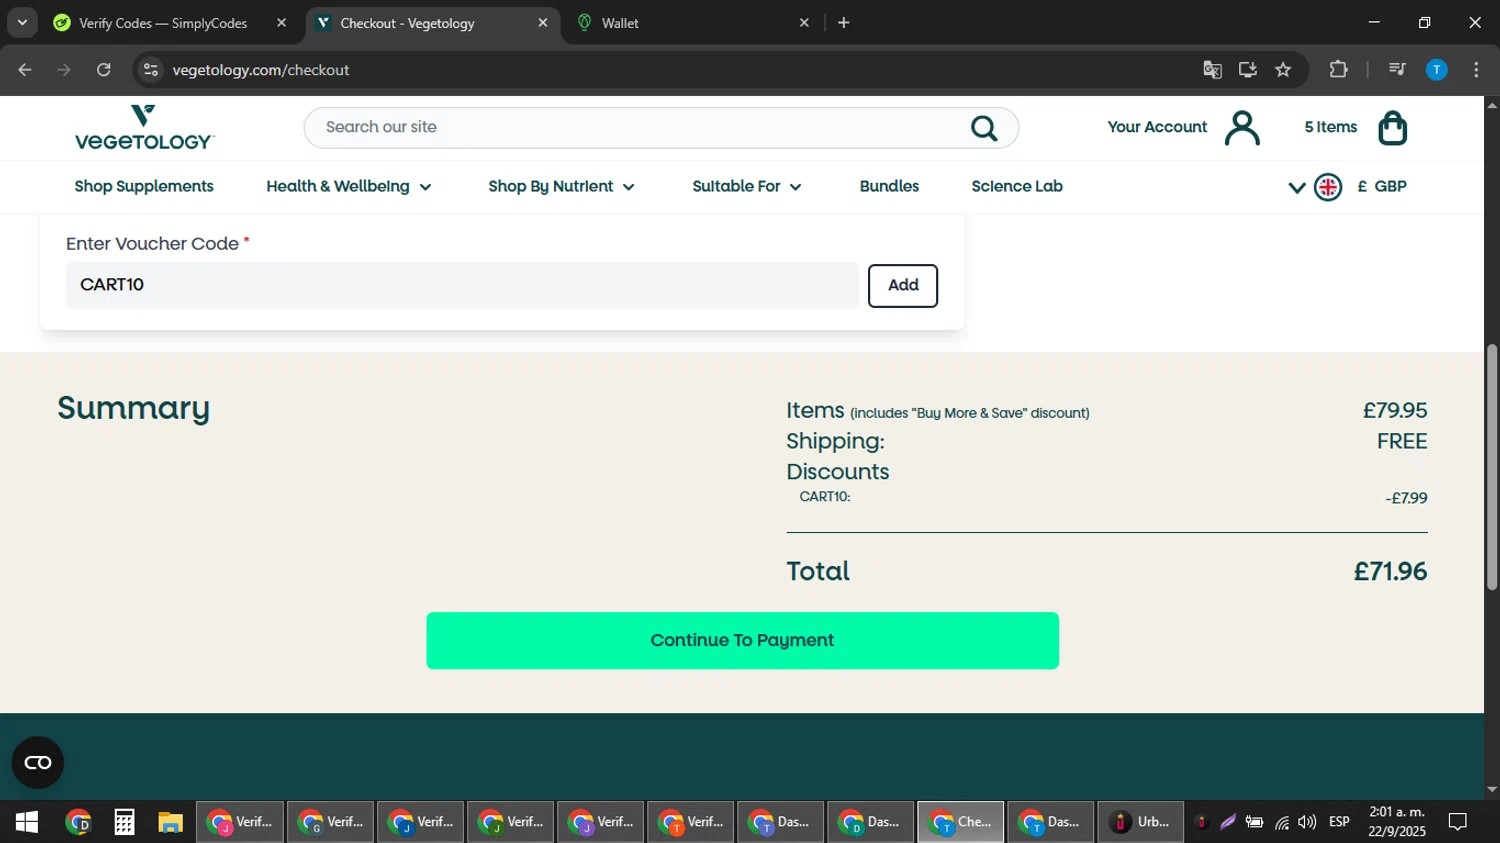Click Continue To Payment button
The width and height of the screenshot is (1500, 843).
[x=742, y=641]
